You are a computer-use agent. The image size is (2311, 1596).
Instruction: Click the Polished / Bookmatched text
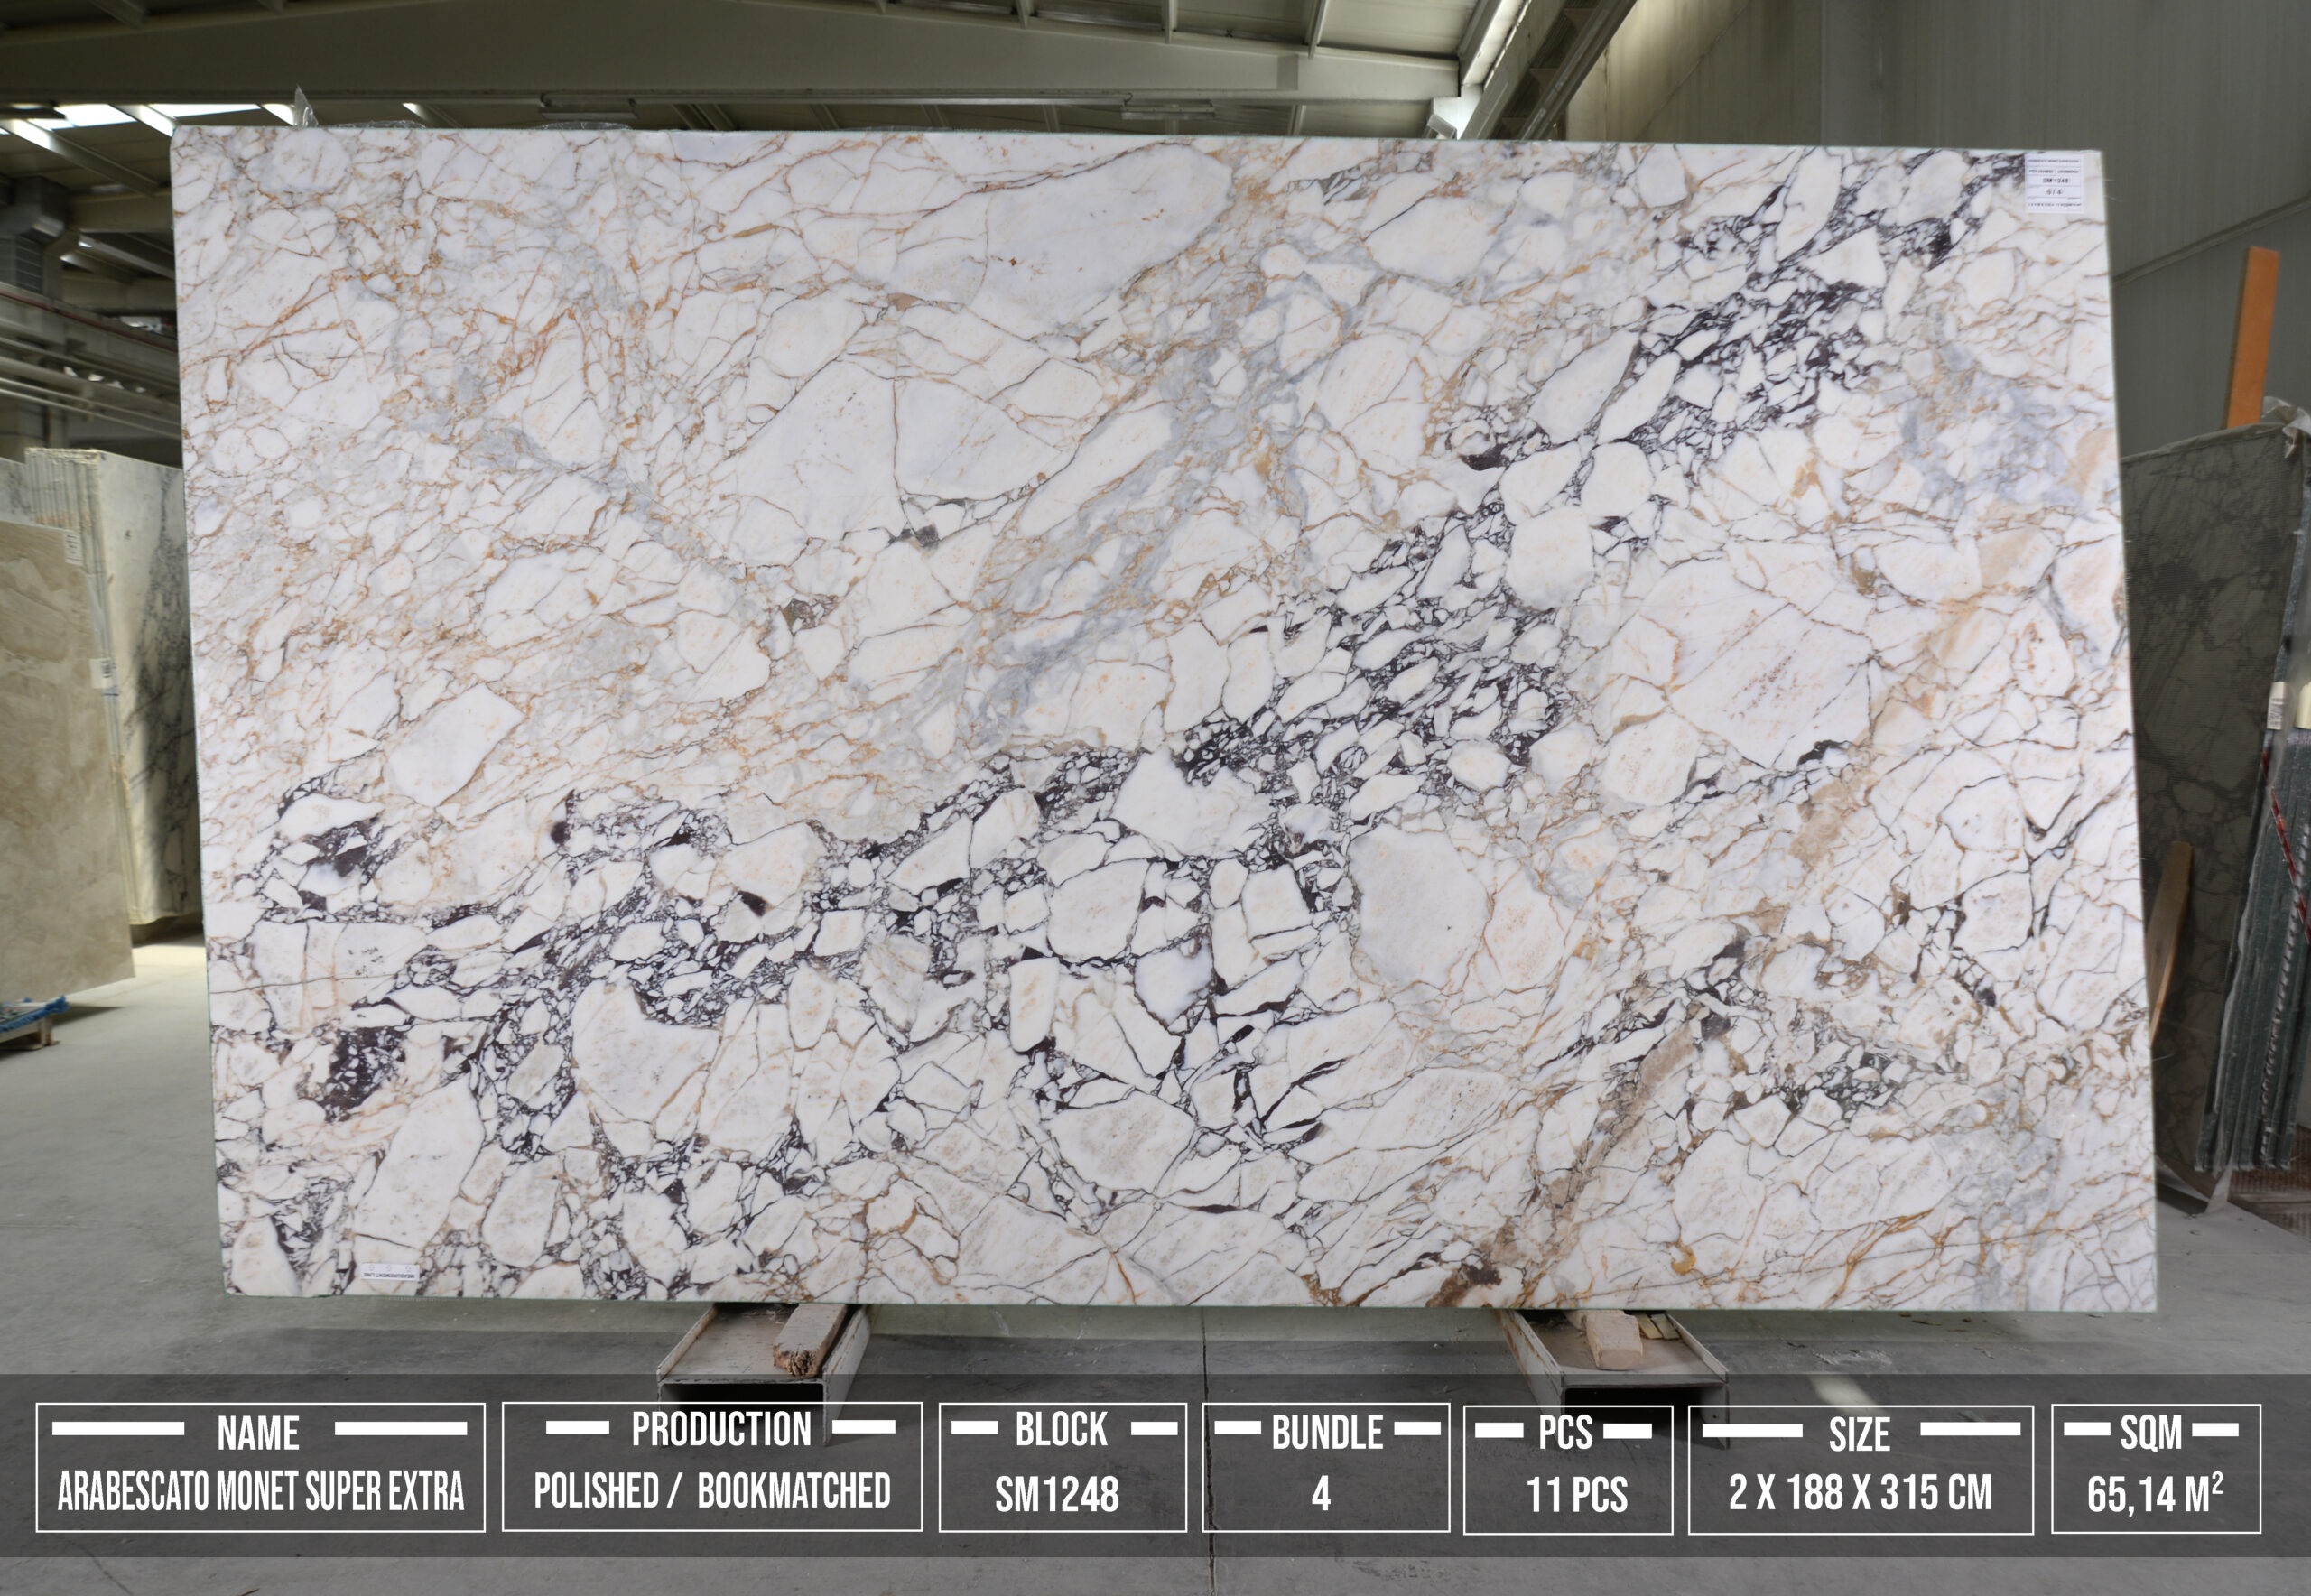[x=711, y=1490]
